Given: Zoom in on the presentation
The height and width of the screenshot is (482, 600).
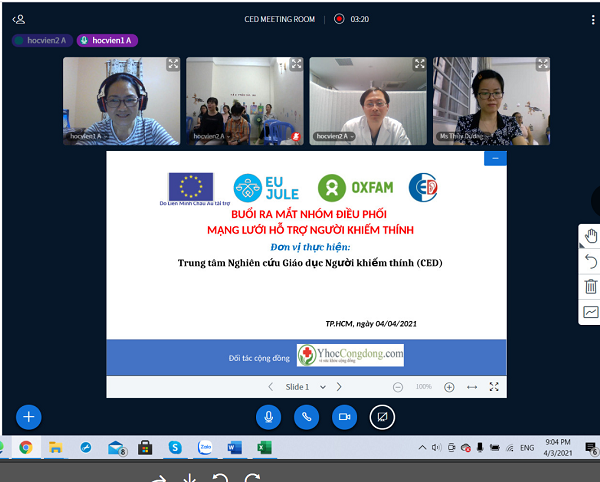Looking at the screenshot, I should click(x=449, y=387).
